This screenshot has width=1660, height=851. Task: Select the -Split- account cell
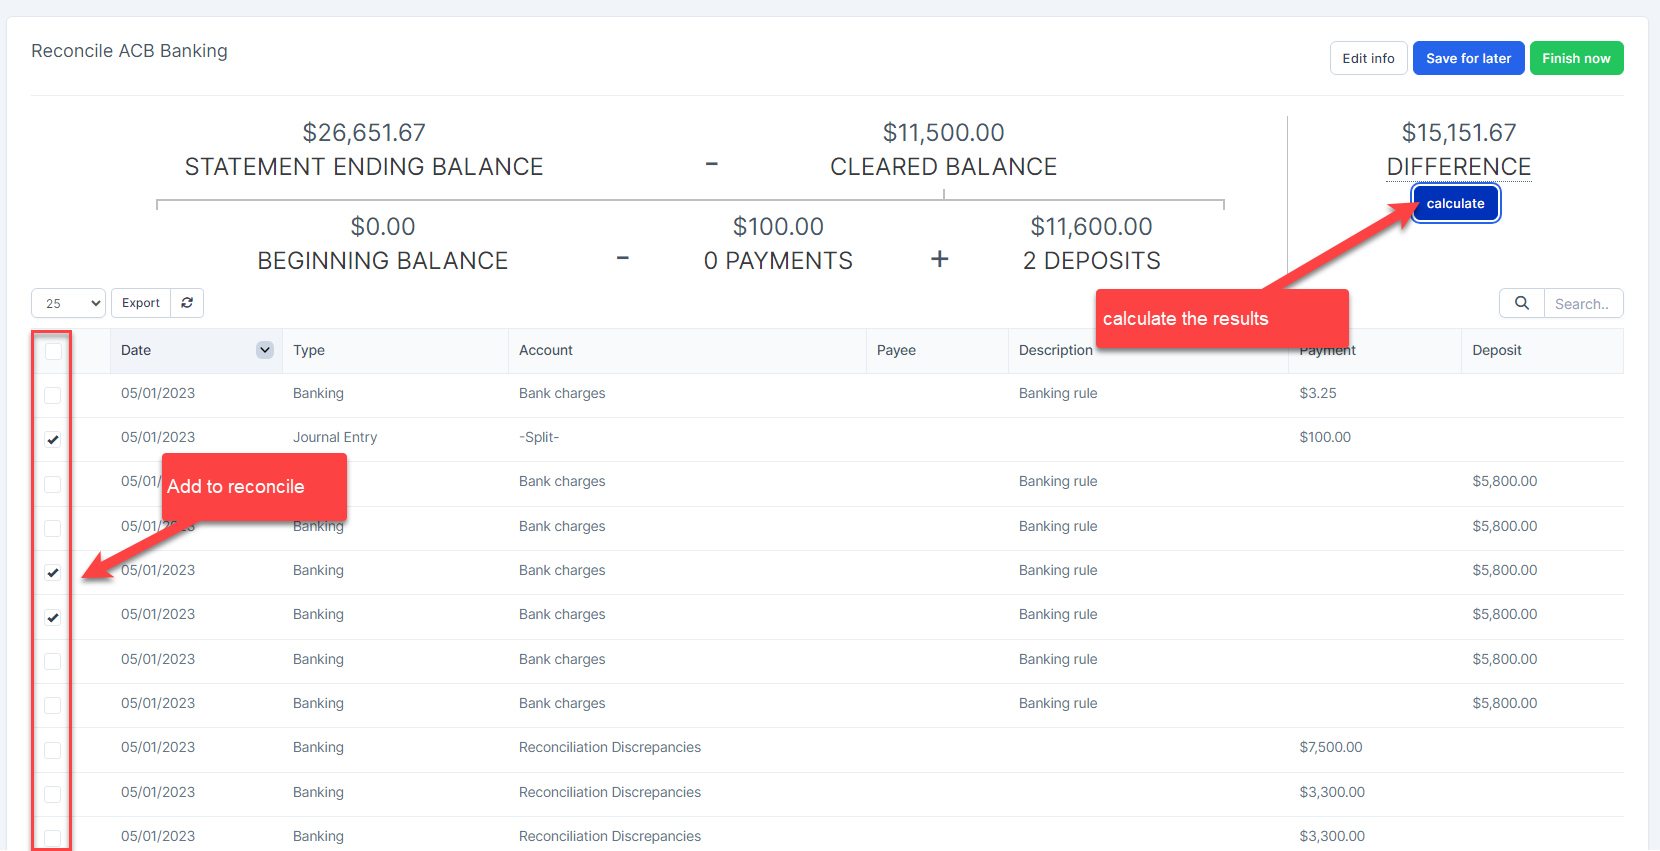pos(539,437)
